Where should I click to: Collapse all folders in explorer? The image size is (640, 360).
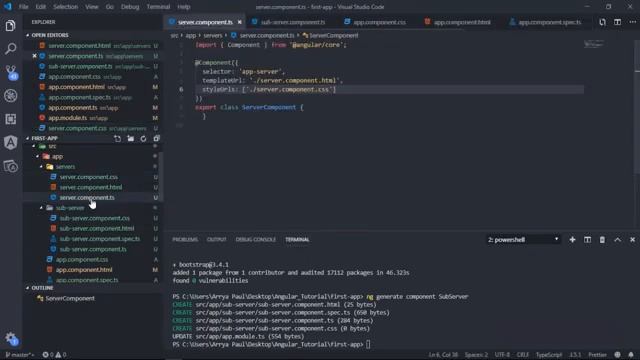[x=156, y=138]
